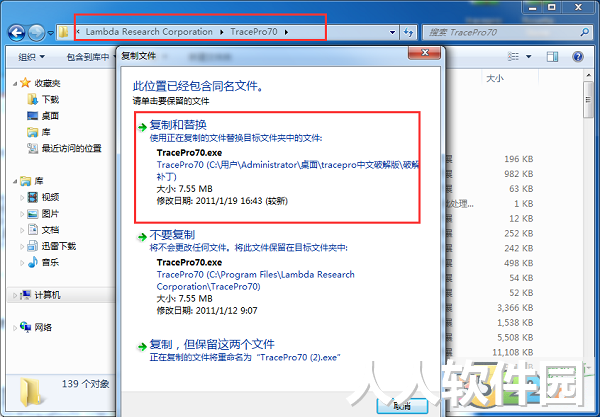
Task: Click the 取消 button in copy dialog
Action: tap(402, 406)
